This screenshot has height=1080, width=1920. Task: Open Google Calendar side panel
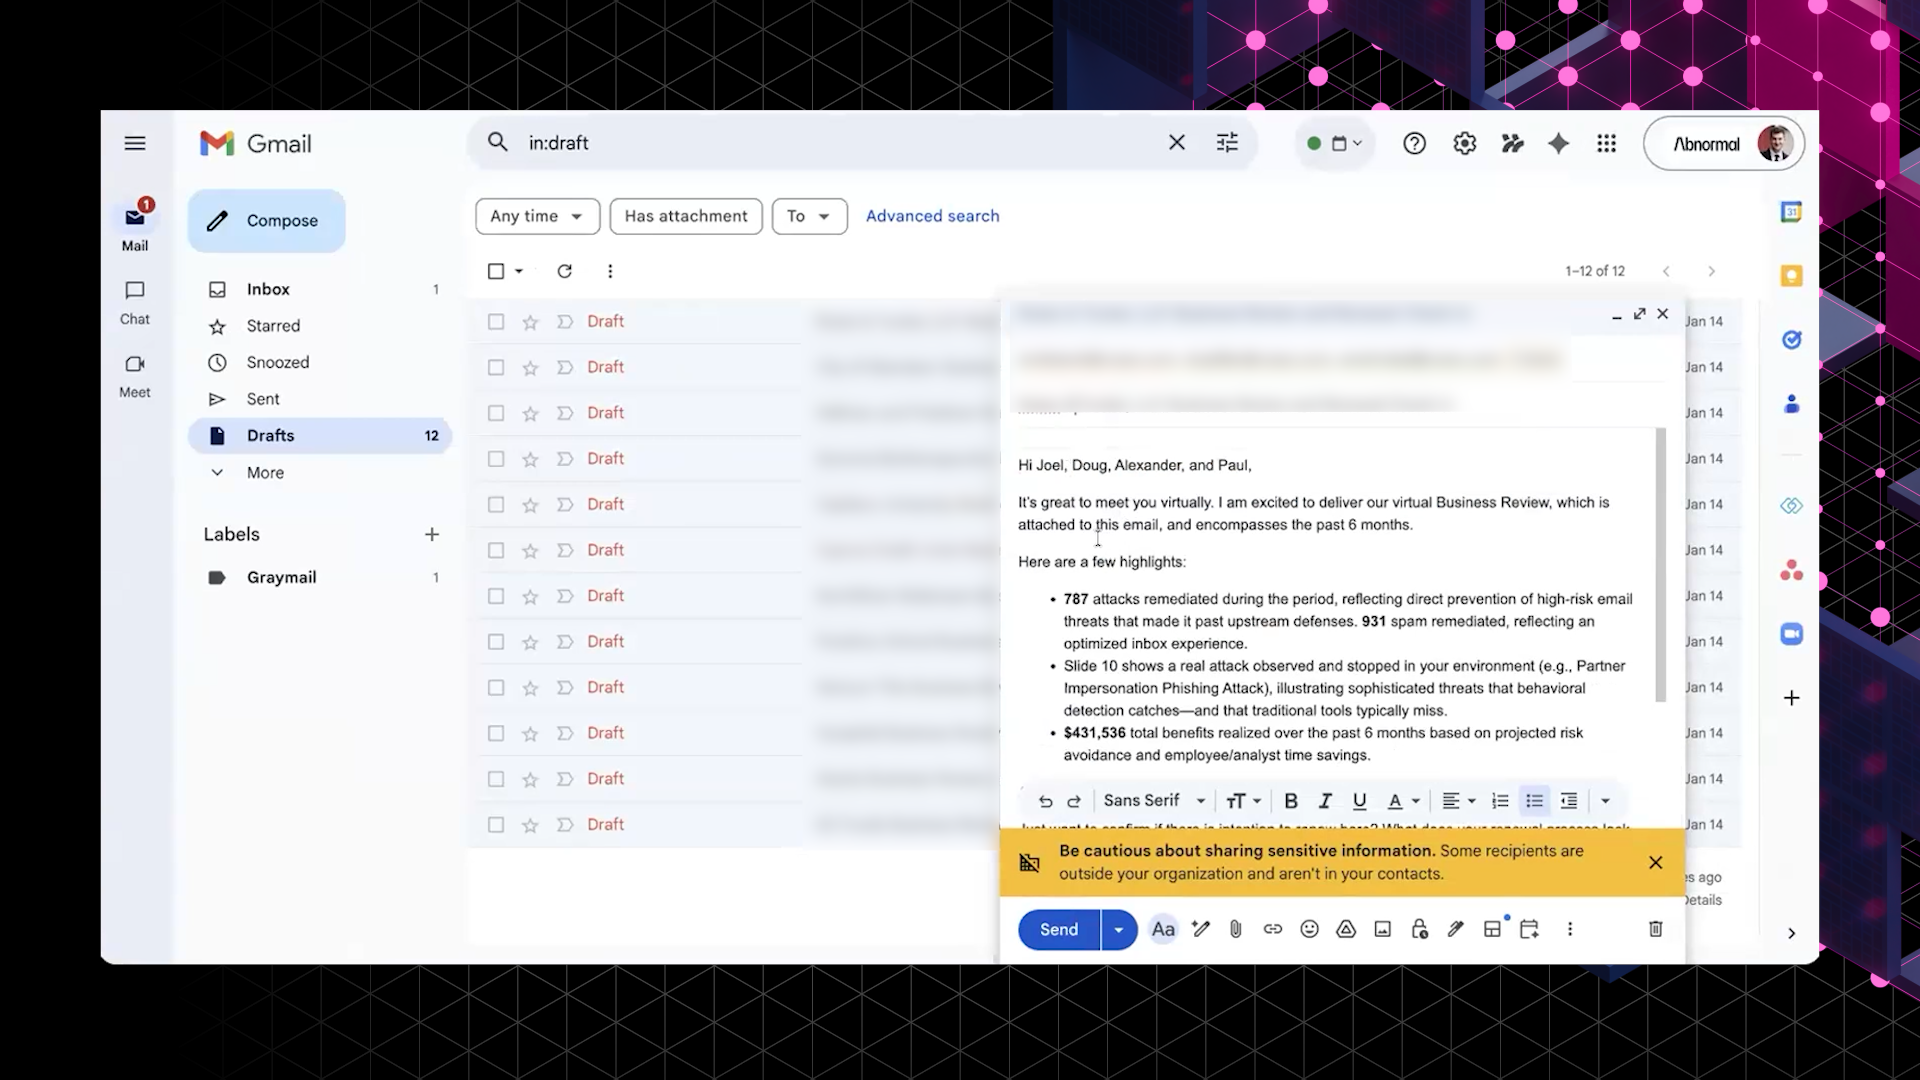pyautogui.click(x=1791, y=212)
